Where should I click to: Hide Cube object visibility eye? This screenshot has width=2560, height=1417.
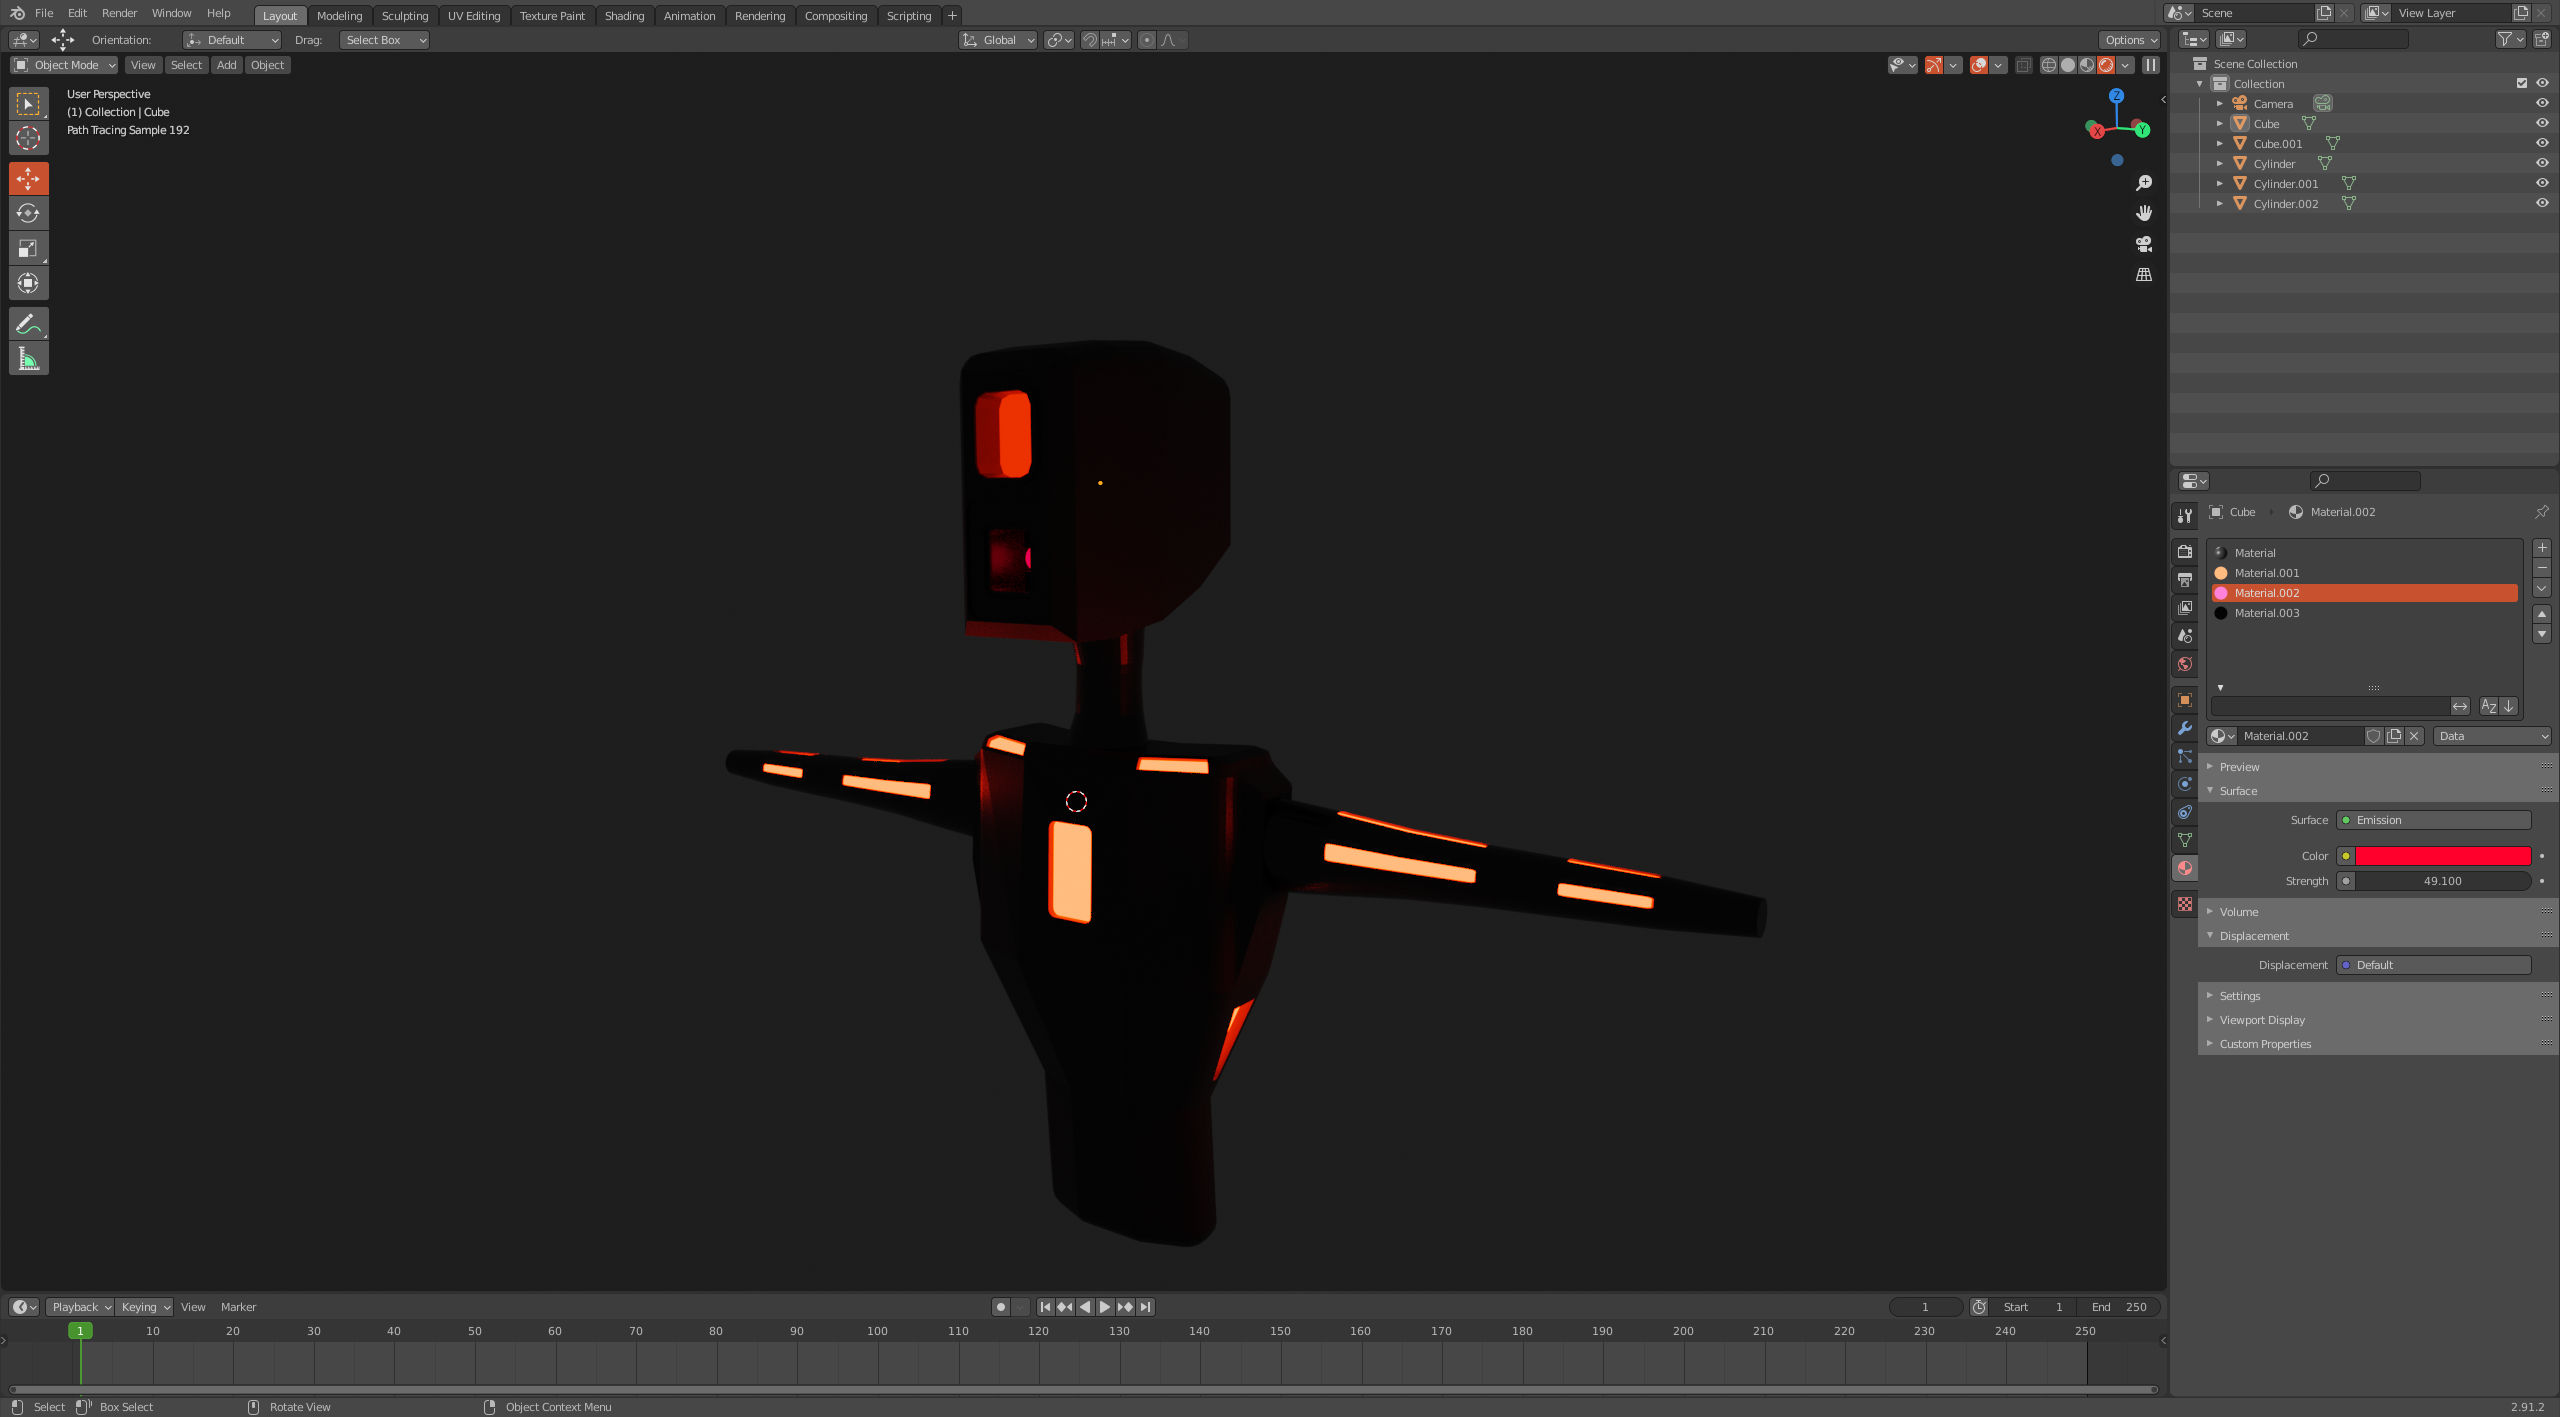[2542, 123]
